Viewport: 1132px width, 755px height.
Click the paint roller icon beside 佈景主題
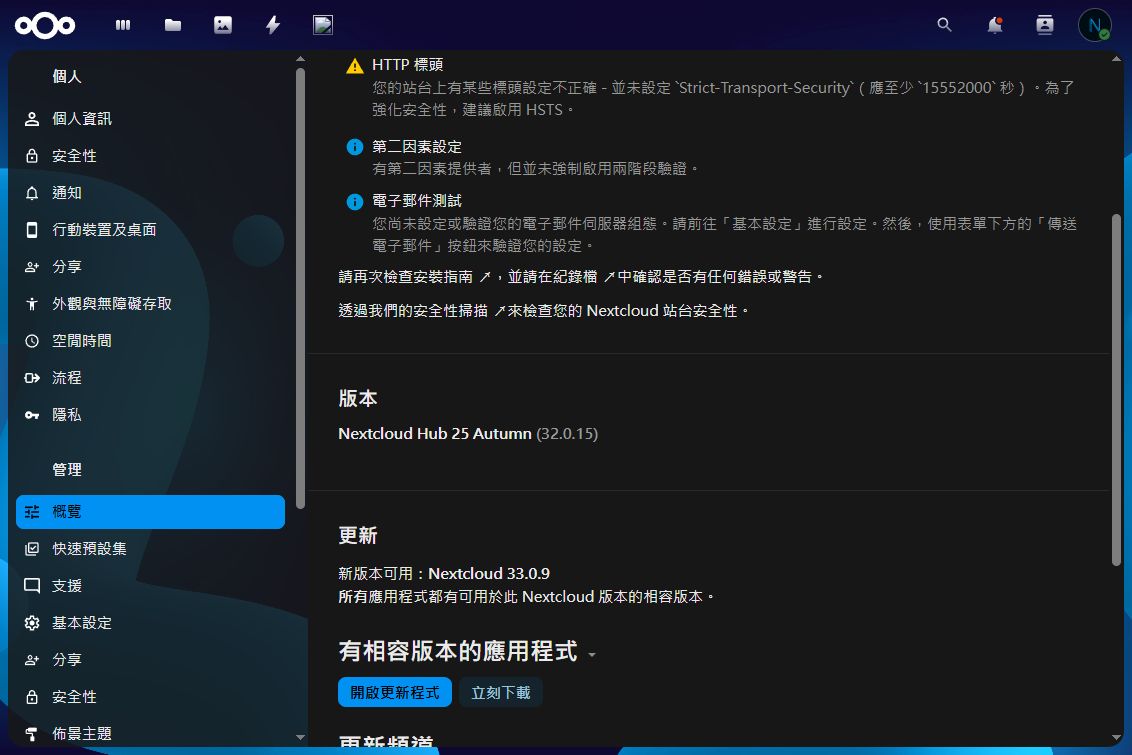point(32,734)
